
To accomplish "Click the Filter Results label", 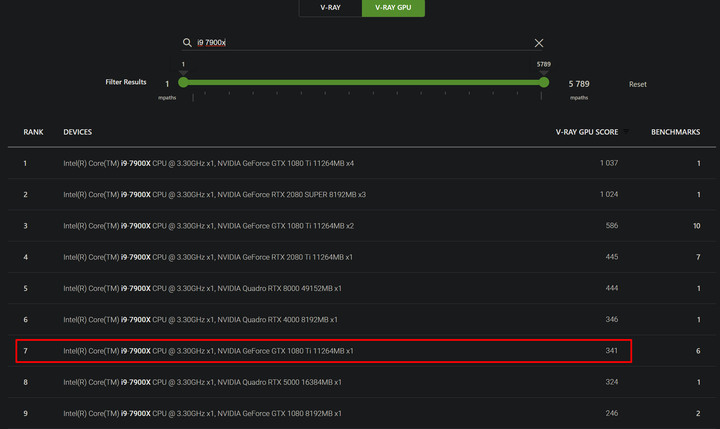I will point(126,82).
